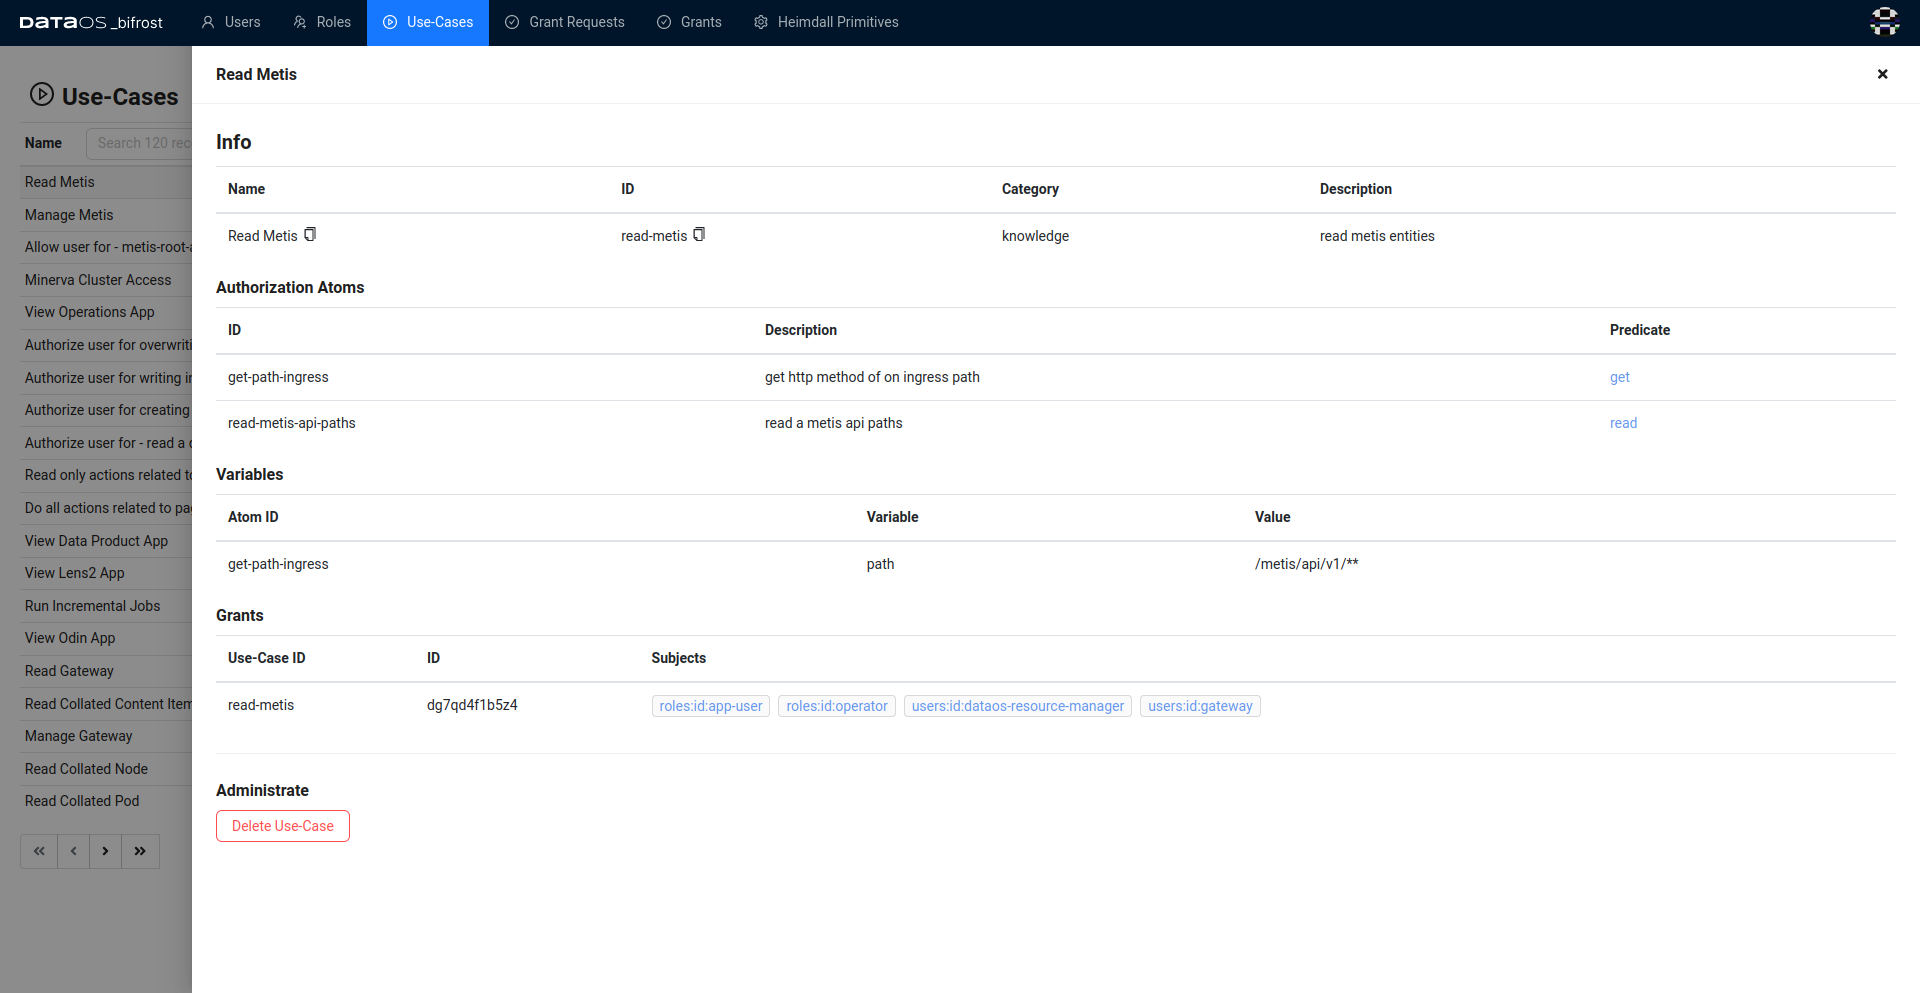Click the grant ID dg7qd4f1b5z4
Image resolution: width=1920 pixels, height=993 pixels.
472,705
